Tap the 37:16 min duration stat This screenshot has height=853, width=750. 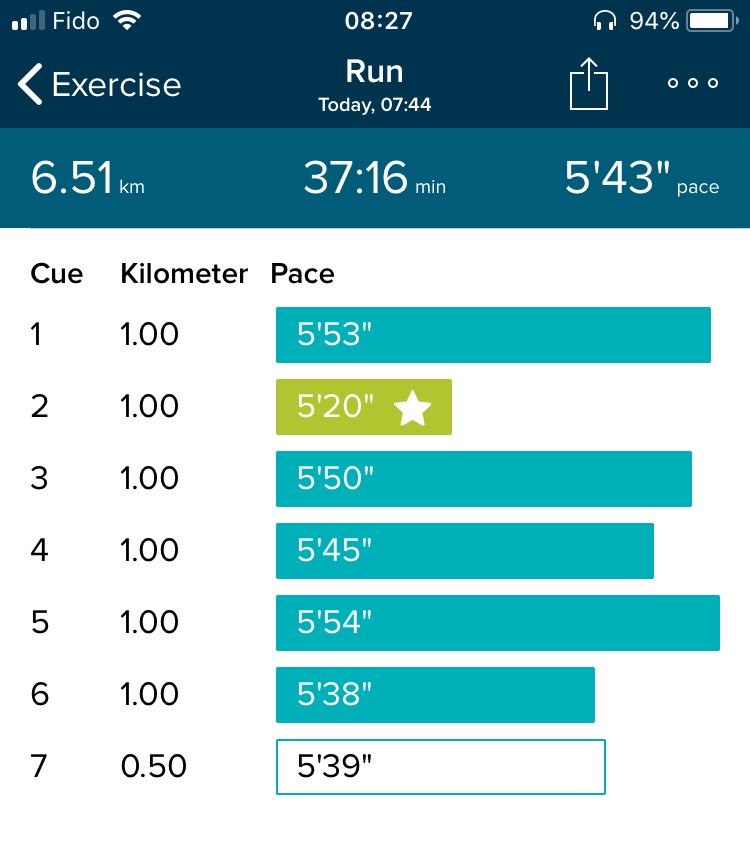click(374, 180)
